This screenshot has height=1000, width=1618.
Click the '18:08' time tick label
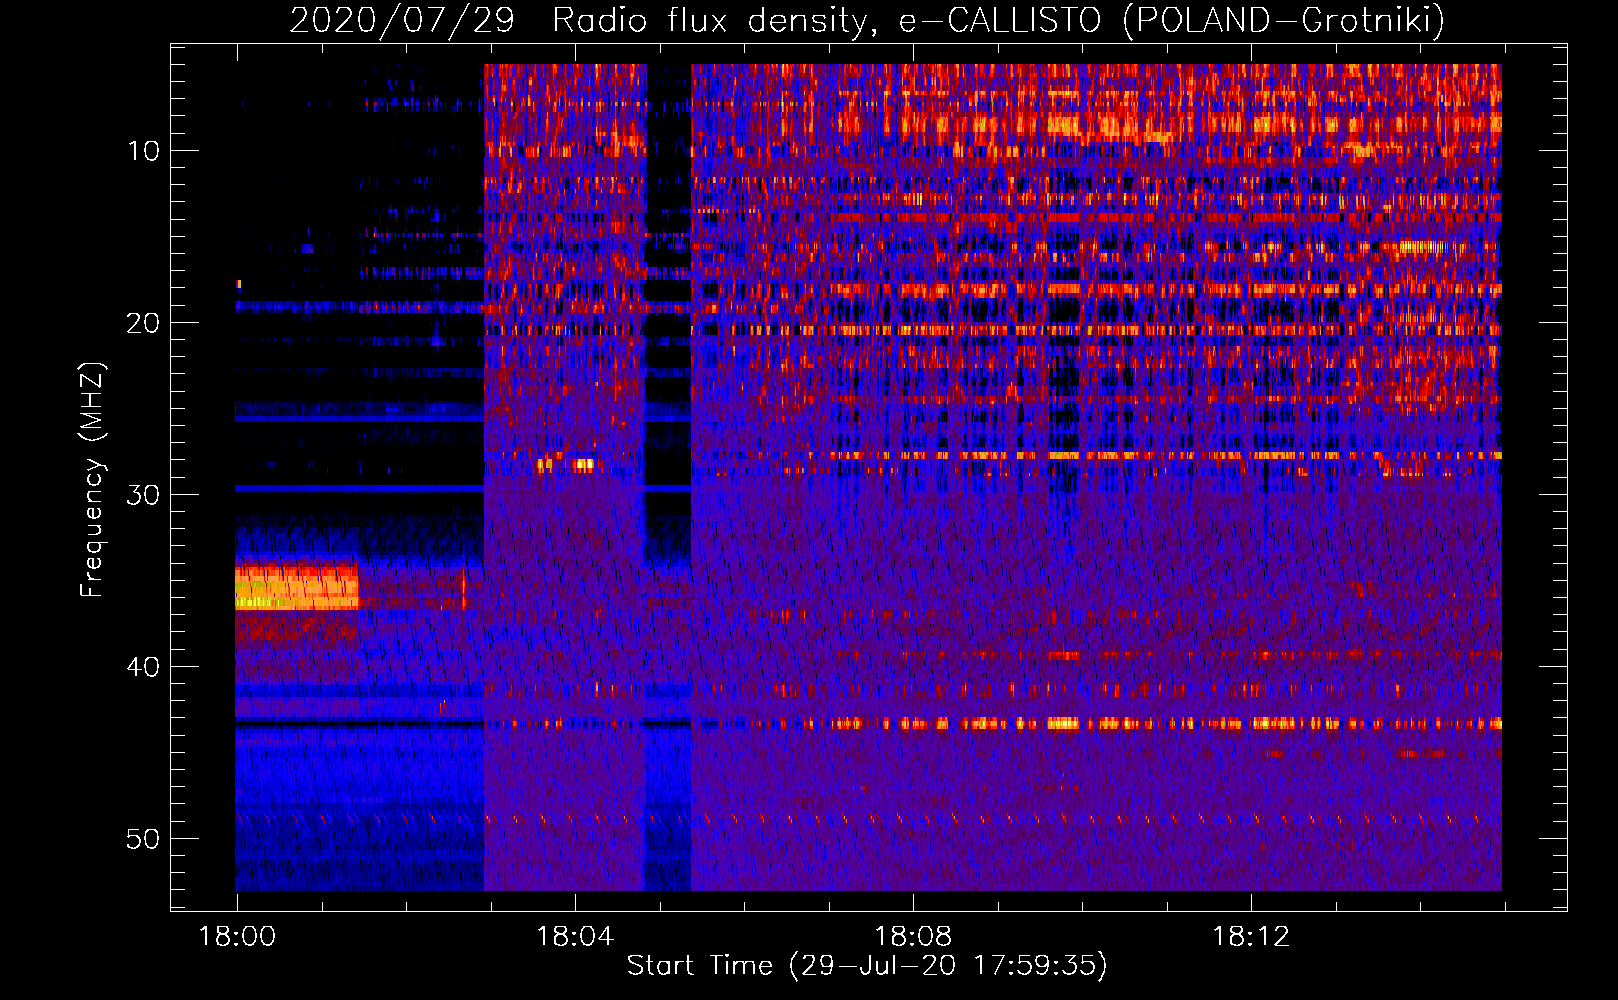913,937
